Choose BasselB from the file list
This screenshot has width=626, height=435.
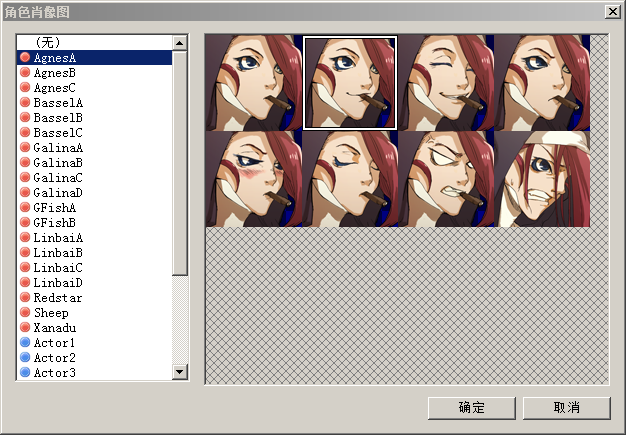[x=95, y=118]
